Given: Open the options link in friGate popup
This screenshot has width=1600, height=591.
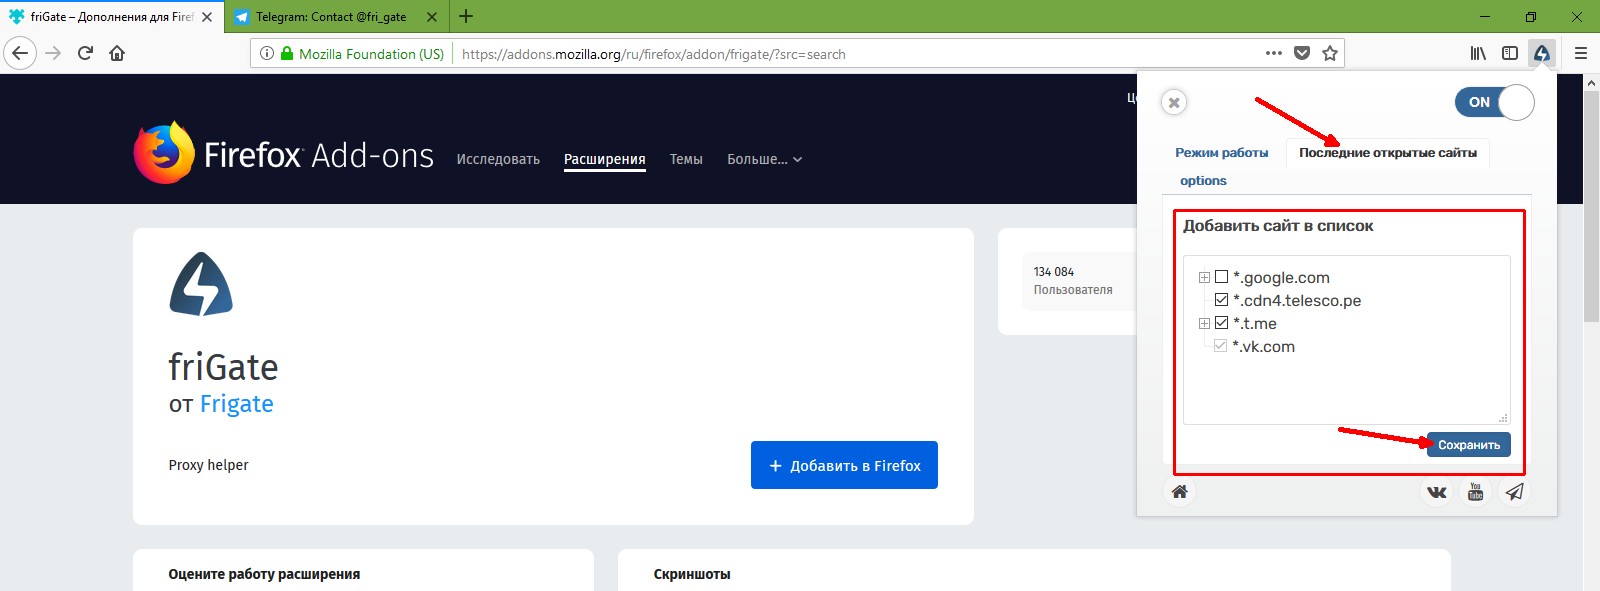Looking at the screenshot, I should point(1203,181).
